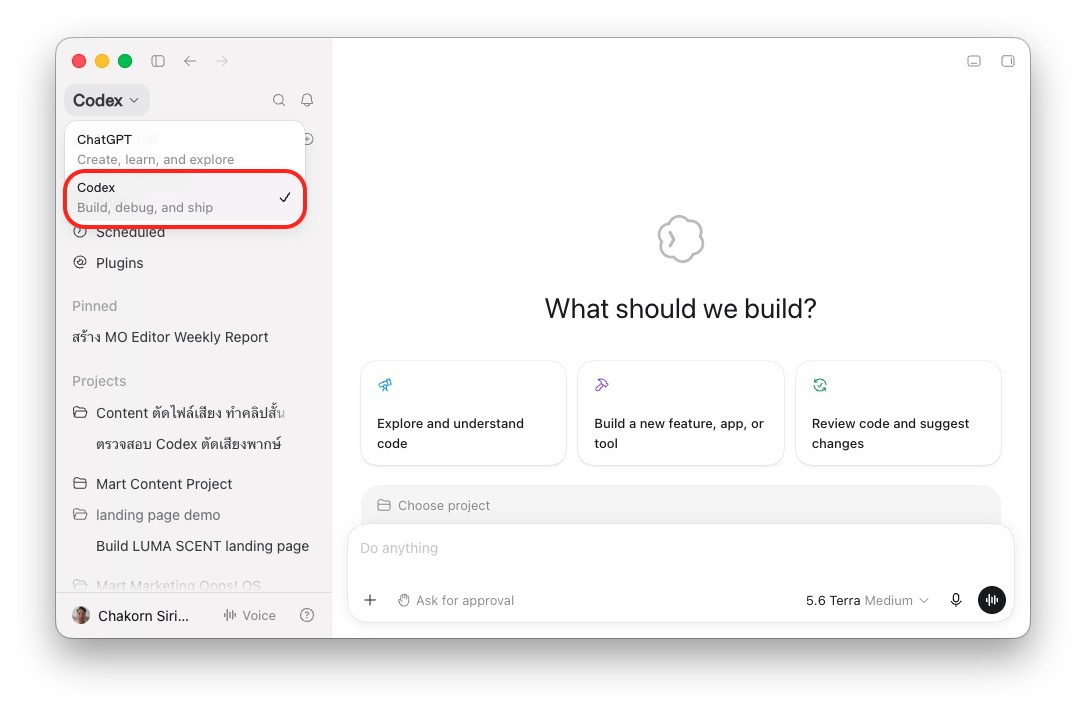The image size is (1086, 712).
Task: Toggle the bottom panel icon at top right
Action: [x=974, y=61]
